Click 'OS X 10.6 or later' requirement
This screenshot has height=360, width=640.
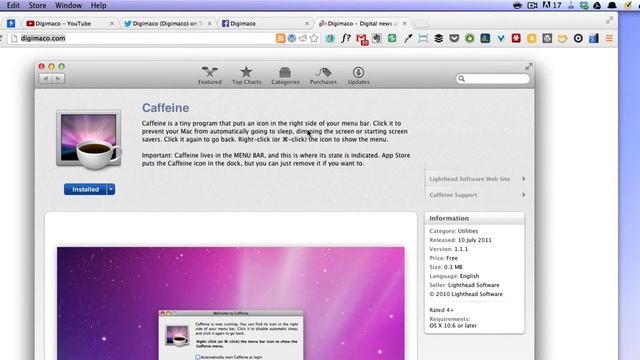pos(453,326)
